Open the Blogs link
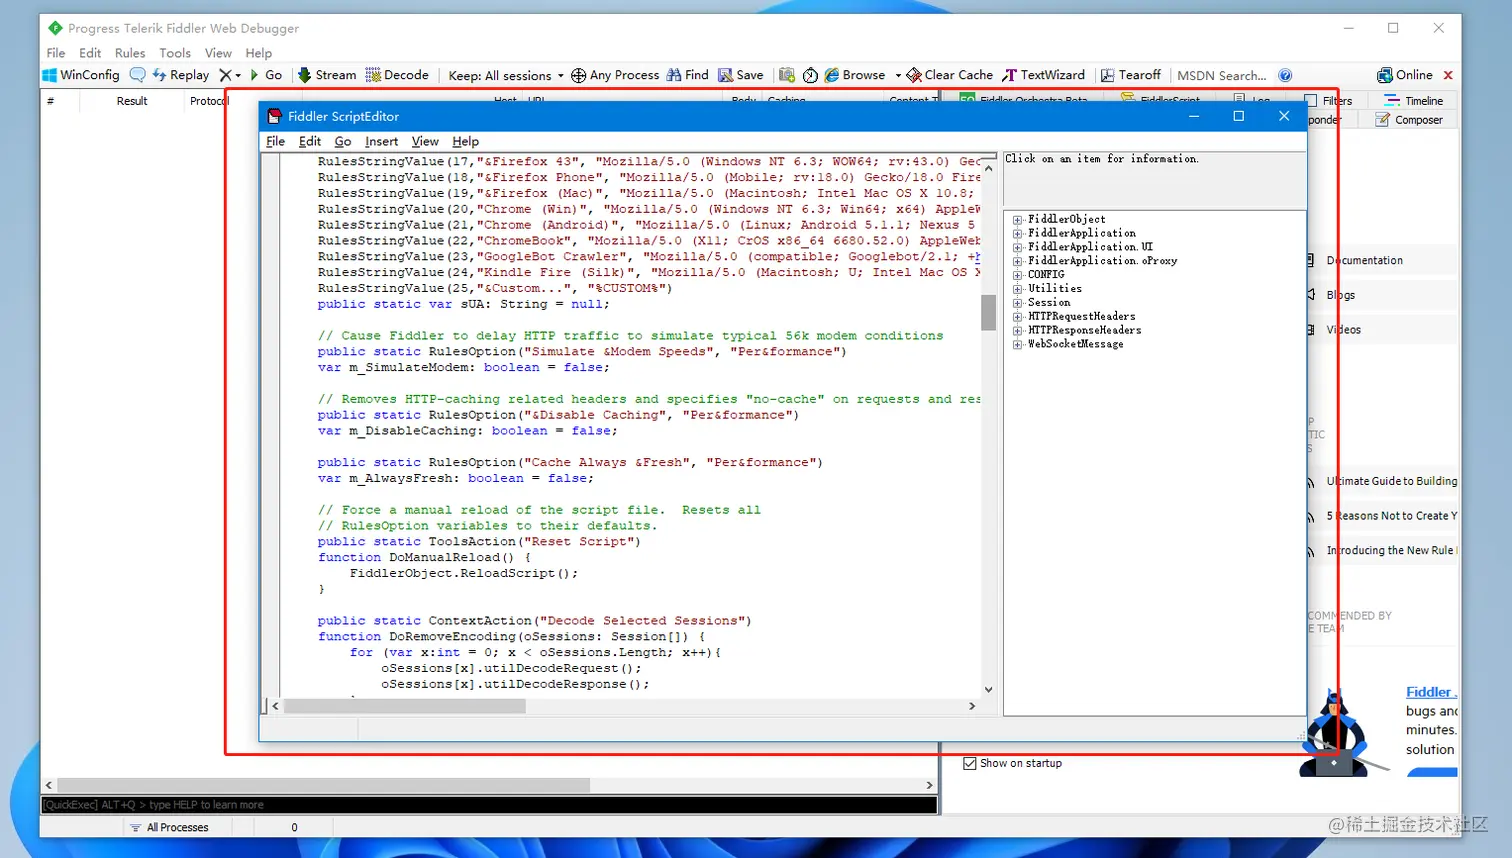The image size is (1512, 858). pyautogui.click(x=1340, y=295)
